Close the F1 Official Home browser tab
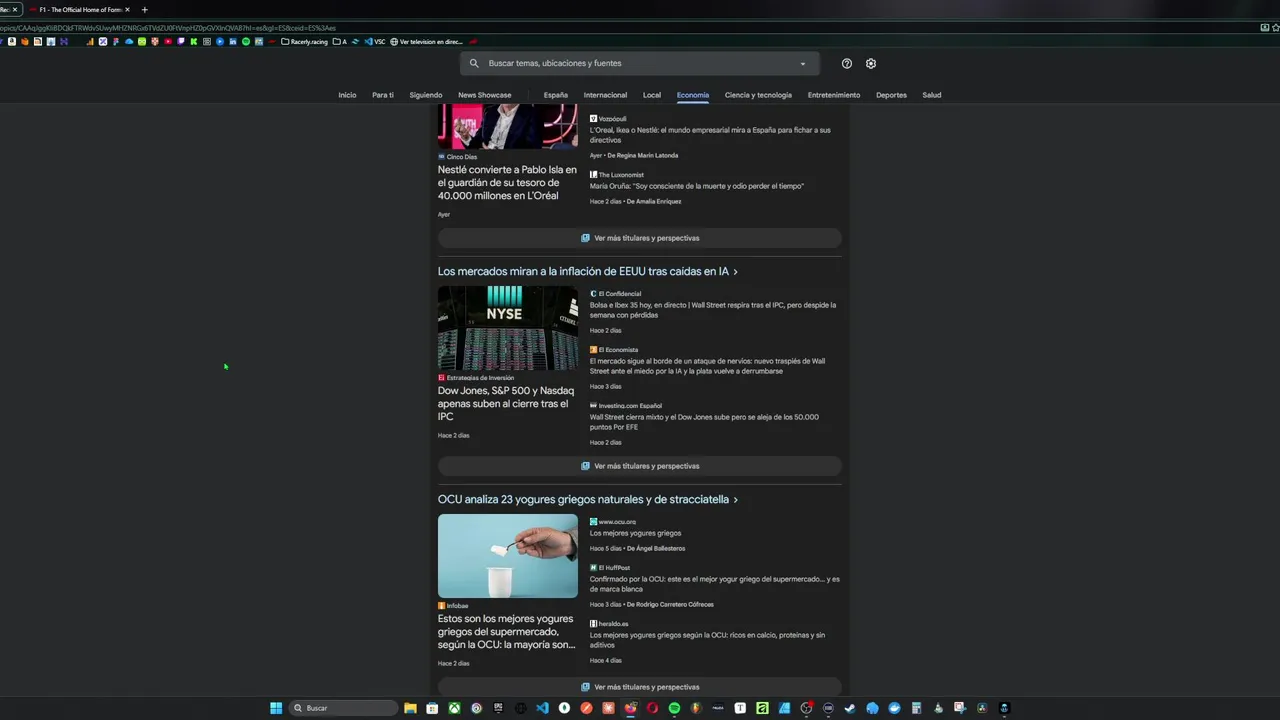 click(x=127, y=9)
